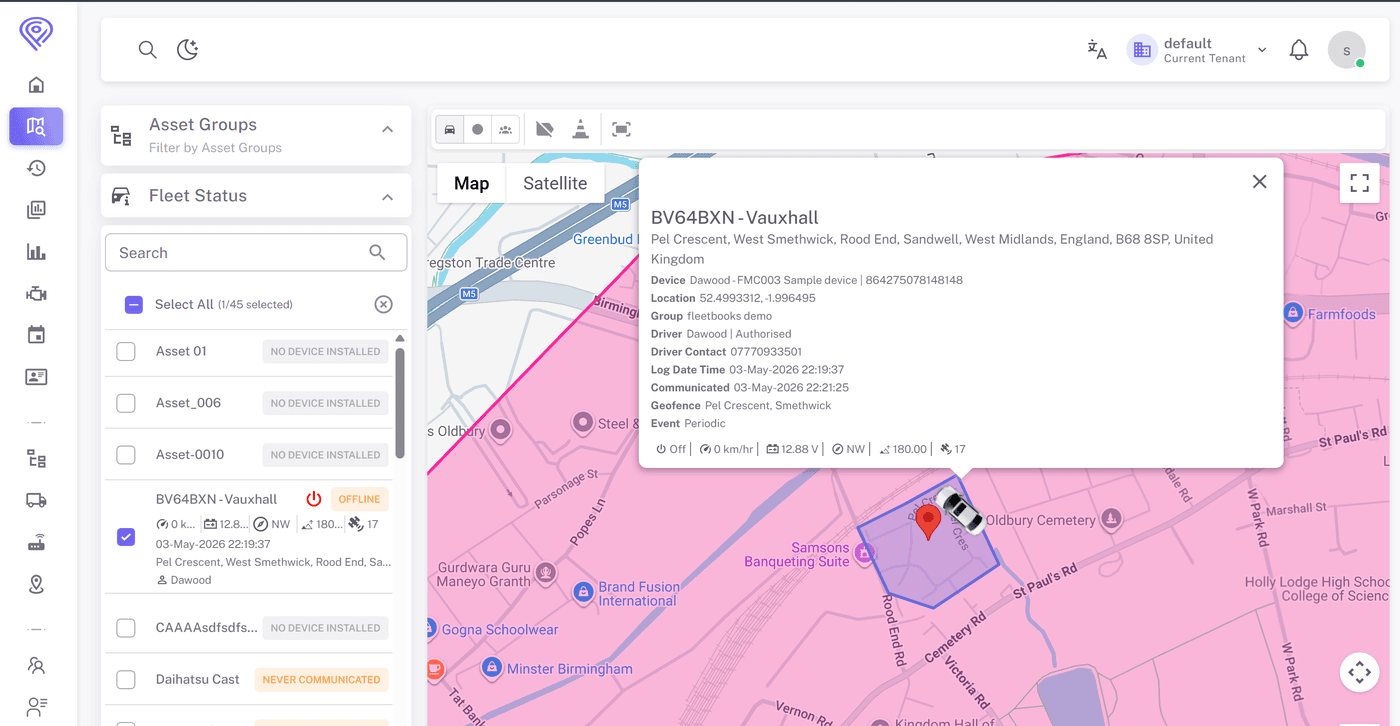The width and height of the screenshot is (1400, 726).
Task: Open the user avatar 's' menu
Action: click(1346, 50)
